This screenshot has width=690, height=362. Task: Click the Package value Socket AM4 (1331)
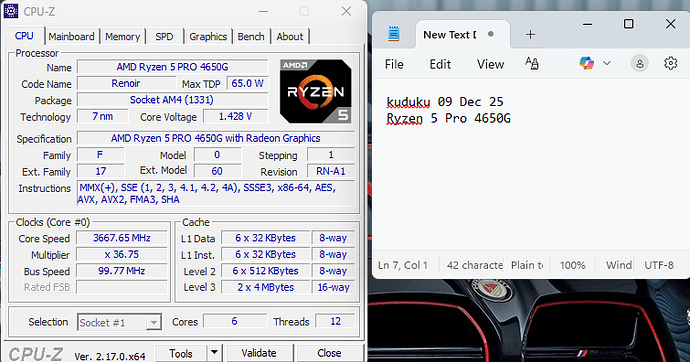172,100
